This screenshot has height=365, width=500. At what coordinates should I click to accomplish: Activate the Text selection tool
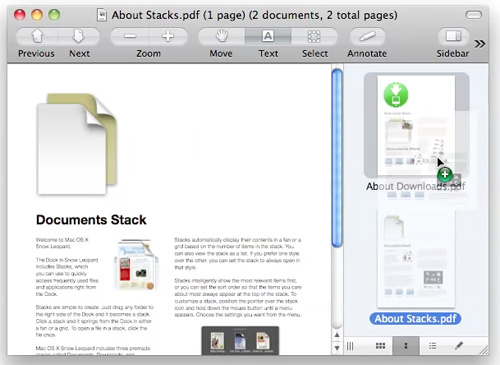pyautogui.click(x=268, y=36)
